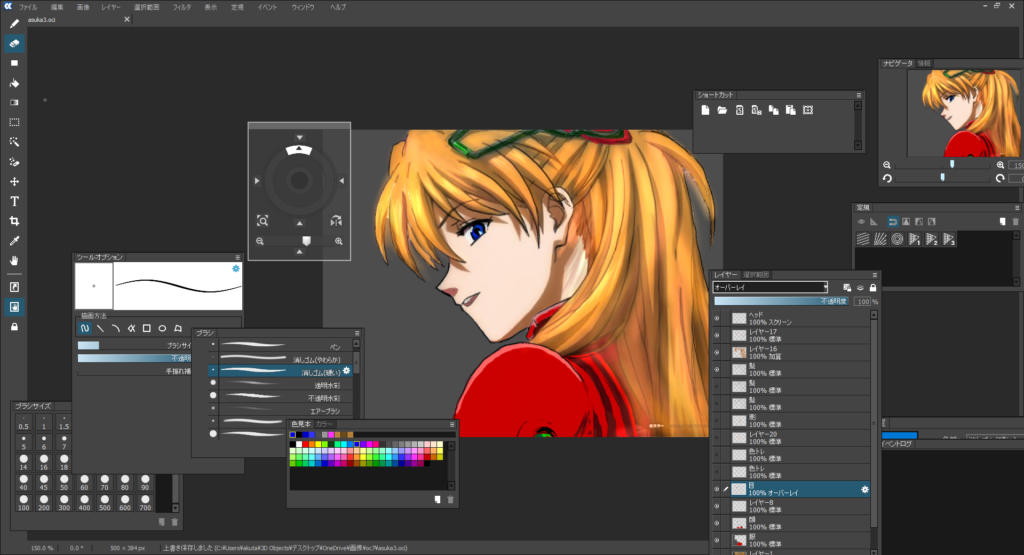This screenshot has width=1024, height=555.
Task: Select the Eraser tool in the toolbar
Action: (15, 43)
